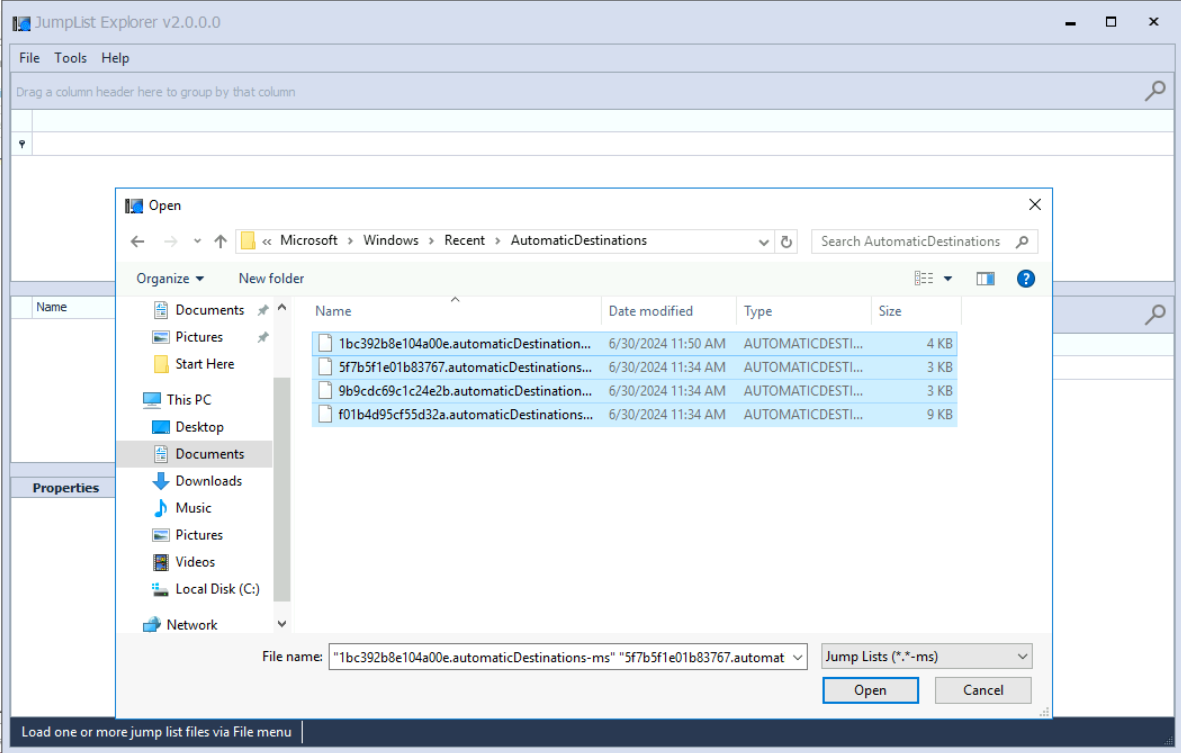Open the Tools menu
Viewport: 1181px width, 753px height.
coord(70,58)
